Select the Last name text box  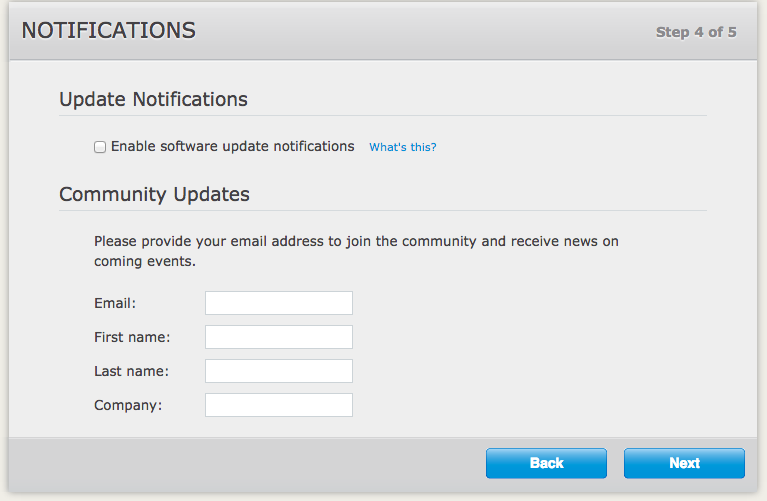(279, 371)
